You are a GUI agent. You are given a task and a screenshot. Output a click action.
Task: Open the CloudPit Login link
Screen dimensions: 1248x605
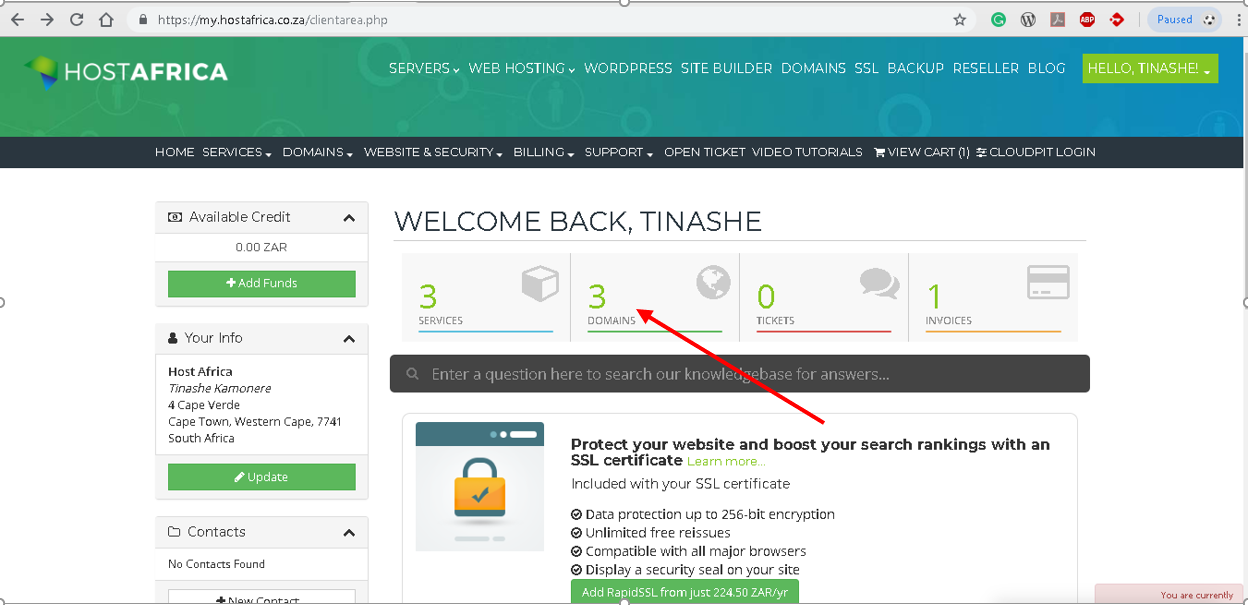coord(1036,152)
